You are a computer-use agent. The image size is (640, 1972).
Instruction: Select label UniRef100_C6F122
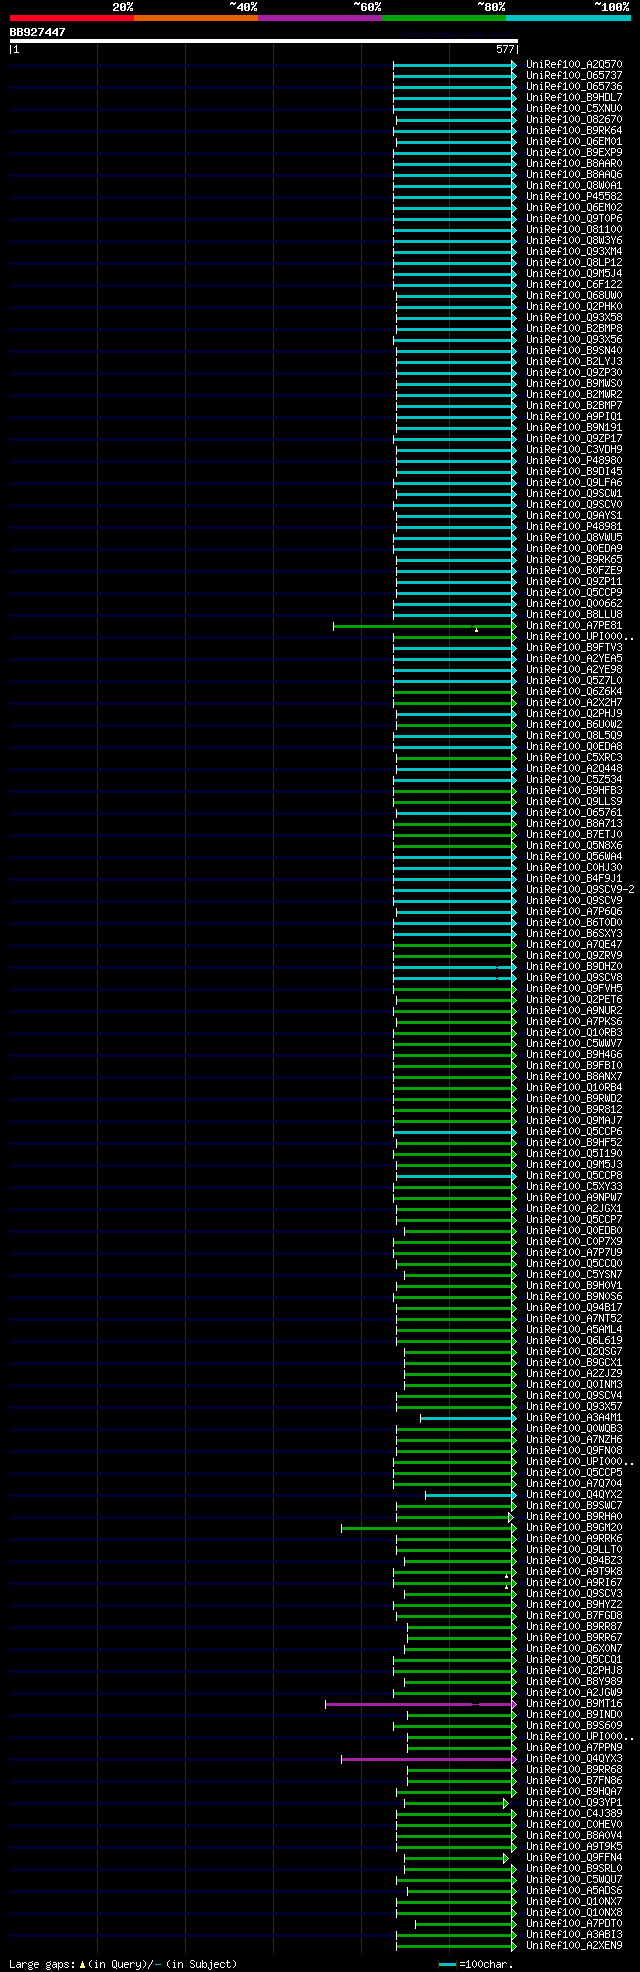coord(574,285)
